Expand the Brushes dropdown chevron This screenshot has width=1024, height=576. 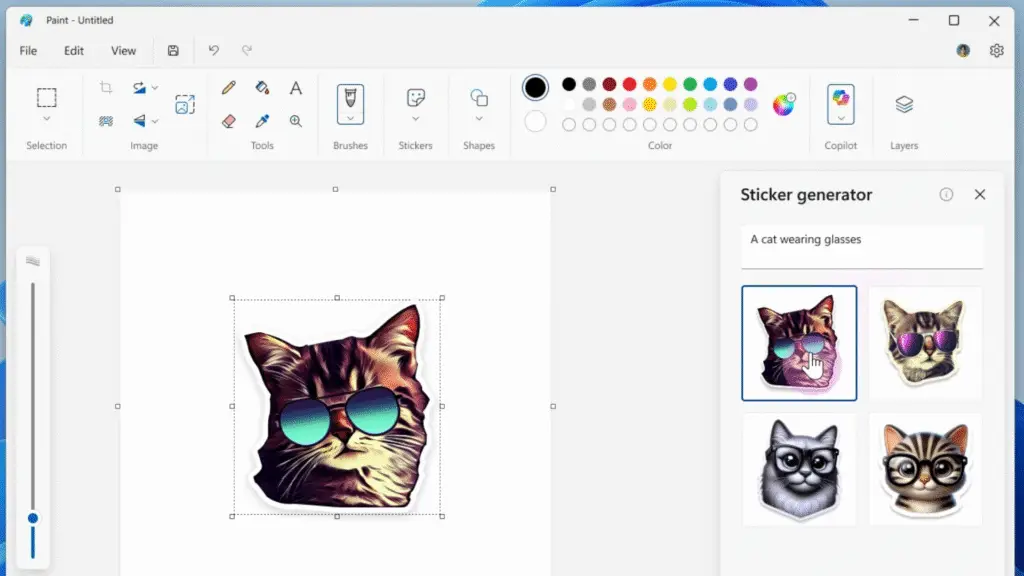[x=350, y=118]
